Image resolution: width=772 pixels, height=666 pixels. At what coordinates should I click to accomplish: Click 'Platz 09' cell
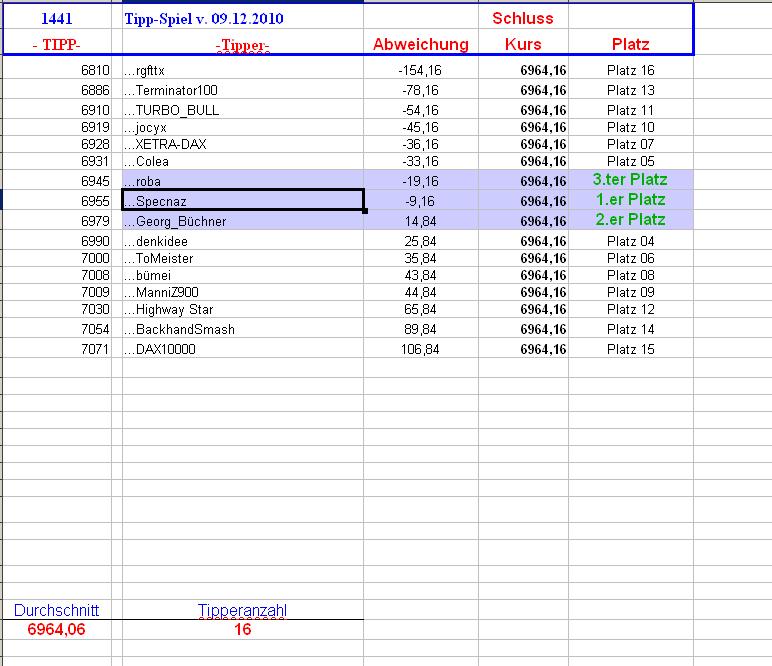point(631,292)
